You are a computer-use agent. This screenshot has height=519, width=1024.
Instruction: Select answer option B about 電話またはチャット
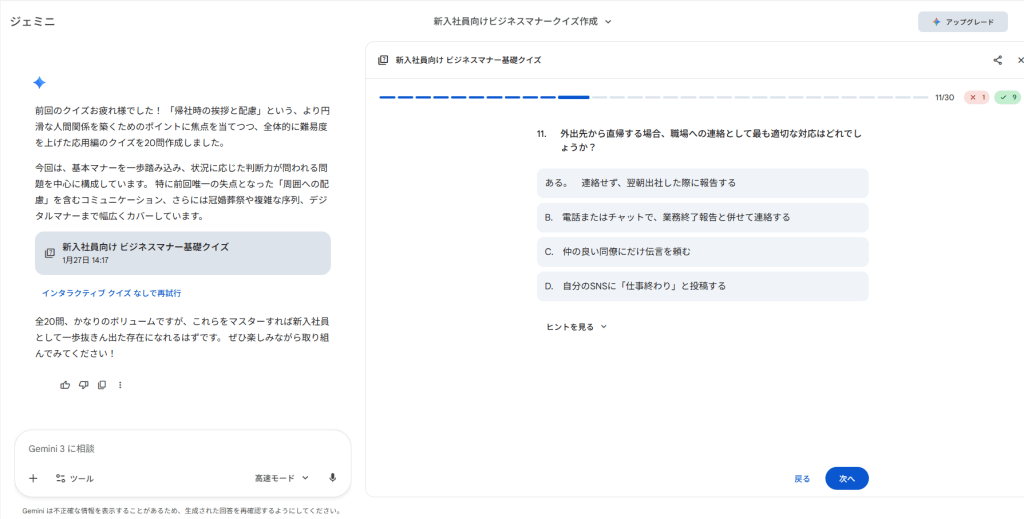tap(702, 217)
